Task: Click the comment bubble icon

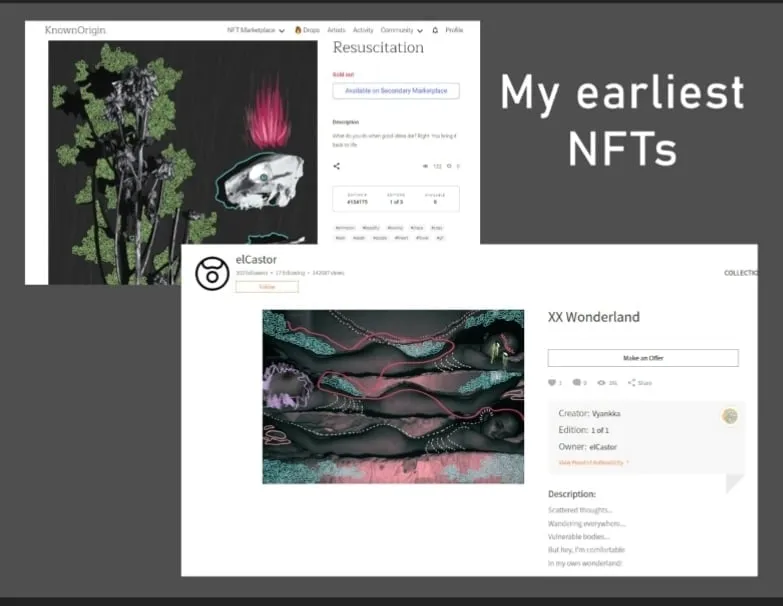Action: tap(576, 382)
